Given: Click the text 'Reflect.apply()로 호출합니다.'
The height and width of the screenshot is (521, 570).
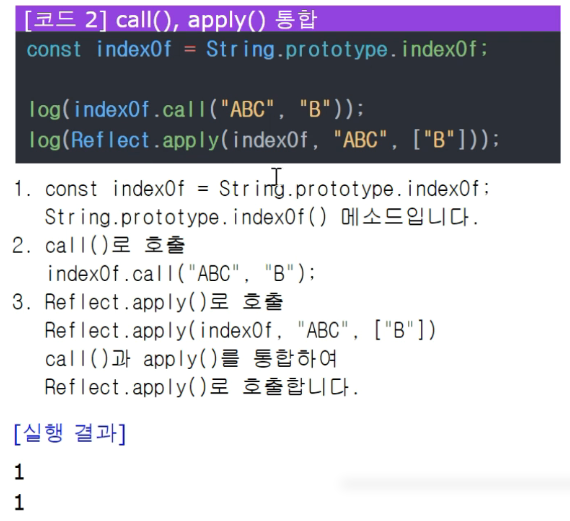Looking at the screenshot, I should 202,387.
